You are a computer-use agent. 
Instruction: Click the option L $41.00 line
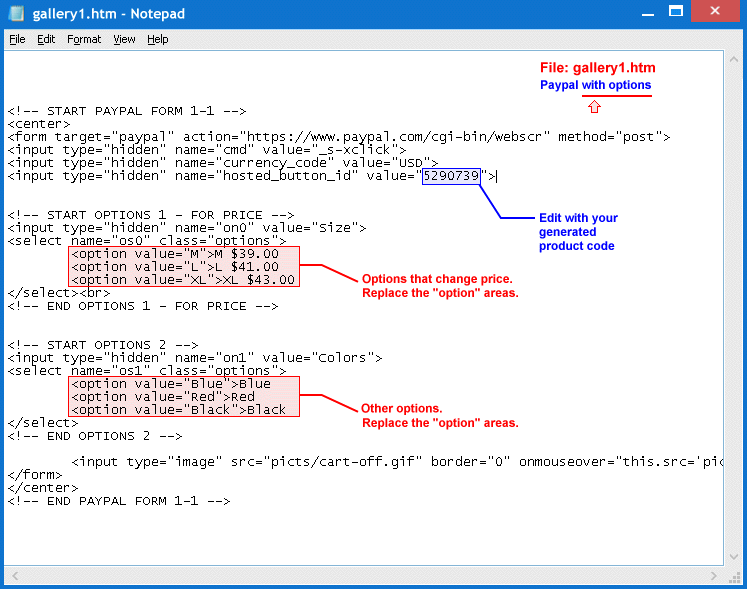click(175, 267)
